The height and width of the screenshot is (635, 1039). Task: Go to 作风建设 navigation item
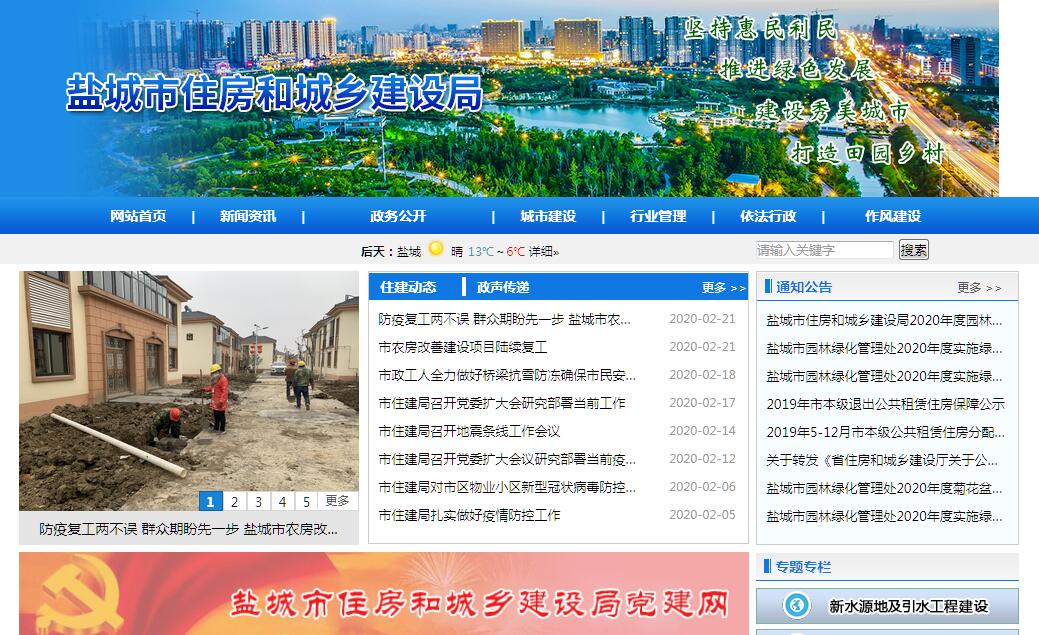(x=892, y=216)
